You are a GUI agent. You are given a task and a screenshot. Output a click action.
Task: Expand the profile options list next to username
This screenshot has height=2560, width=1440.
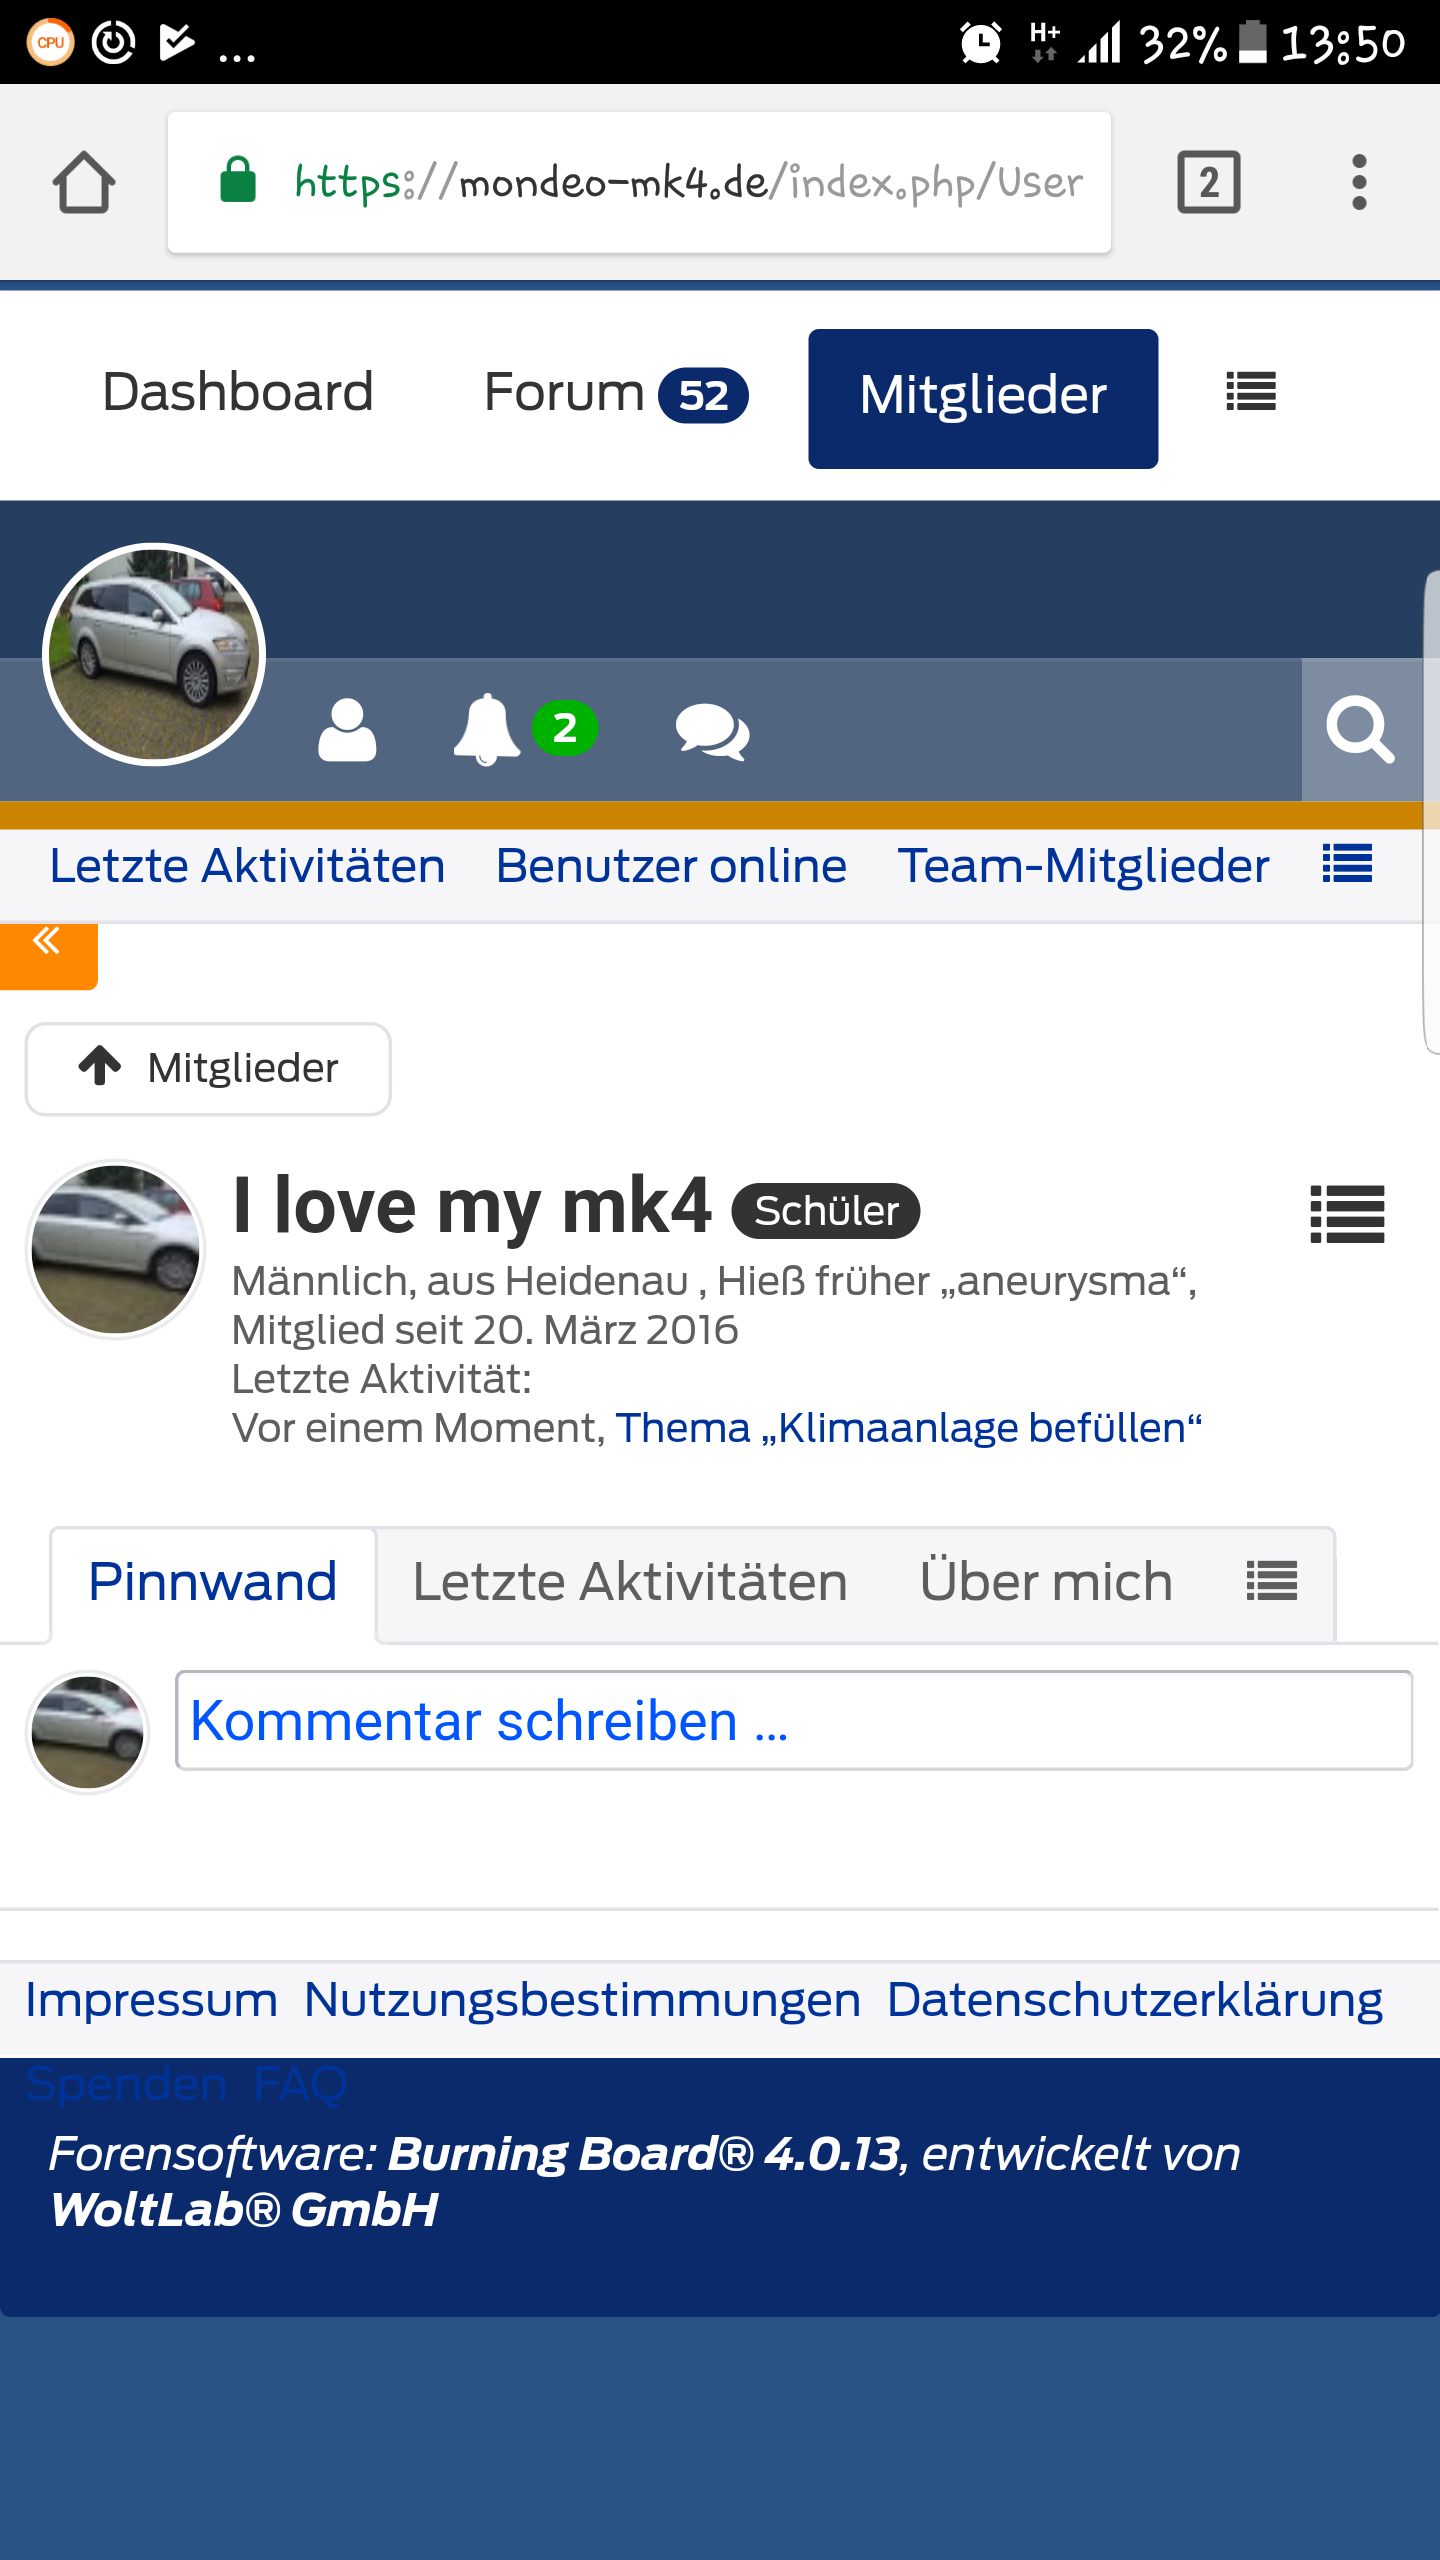pyautogui.click(x=1347, y=1214)
